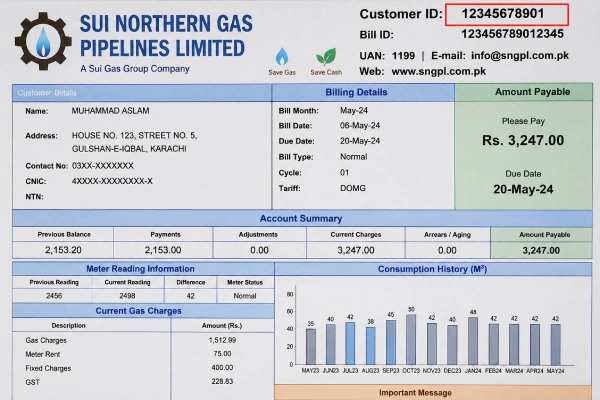600x400 pixels.
Task: Click the Amount Payable green header
Action: pyautogui.click(x=532, y=92)
